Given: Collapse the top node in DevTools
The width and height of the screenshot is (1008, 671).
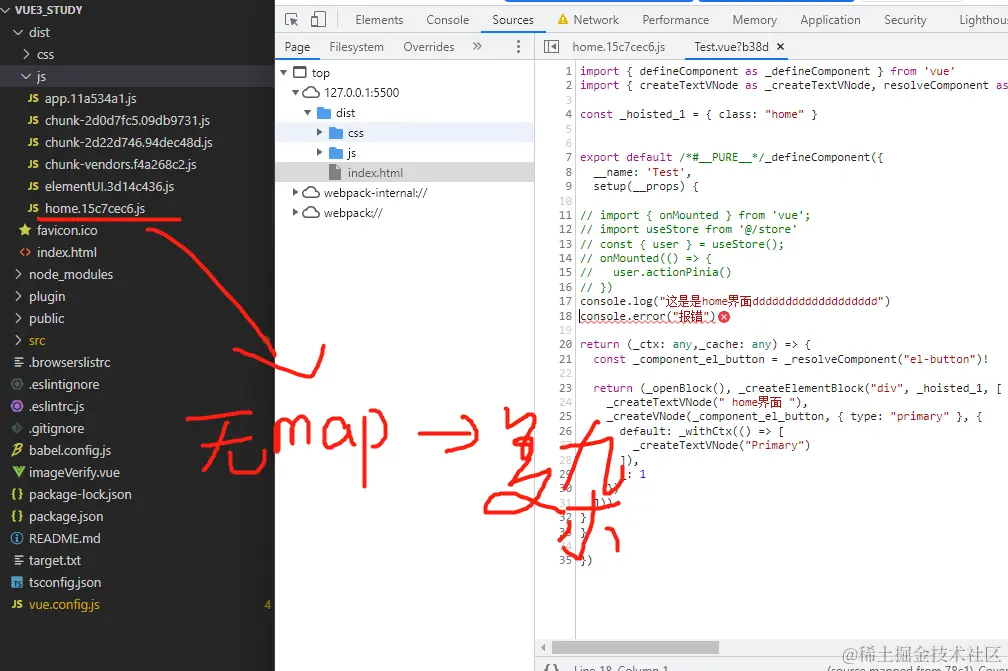Looking at the screenshot, I should tap(284, 73).
